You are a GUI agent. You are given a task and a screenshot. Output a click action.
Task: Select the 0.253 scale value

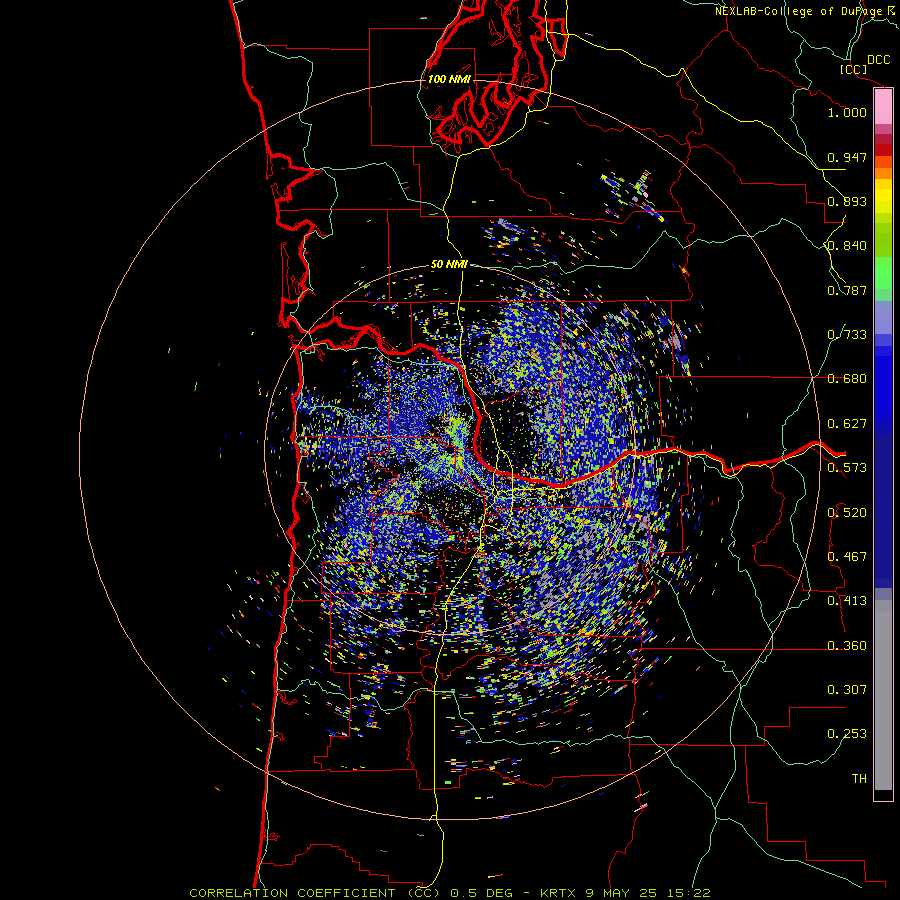coord(847,734)
